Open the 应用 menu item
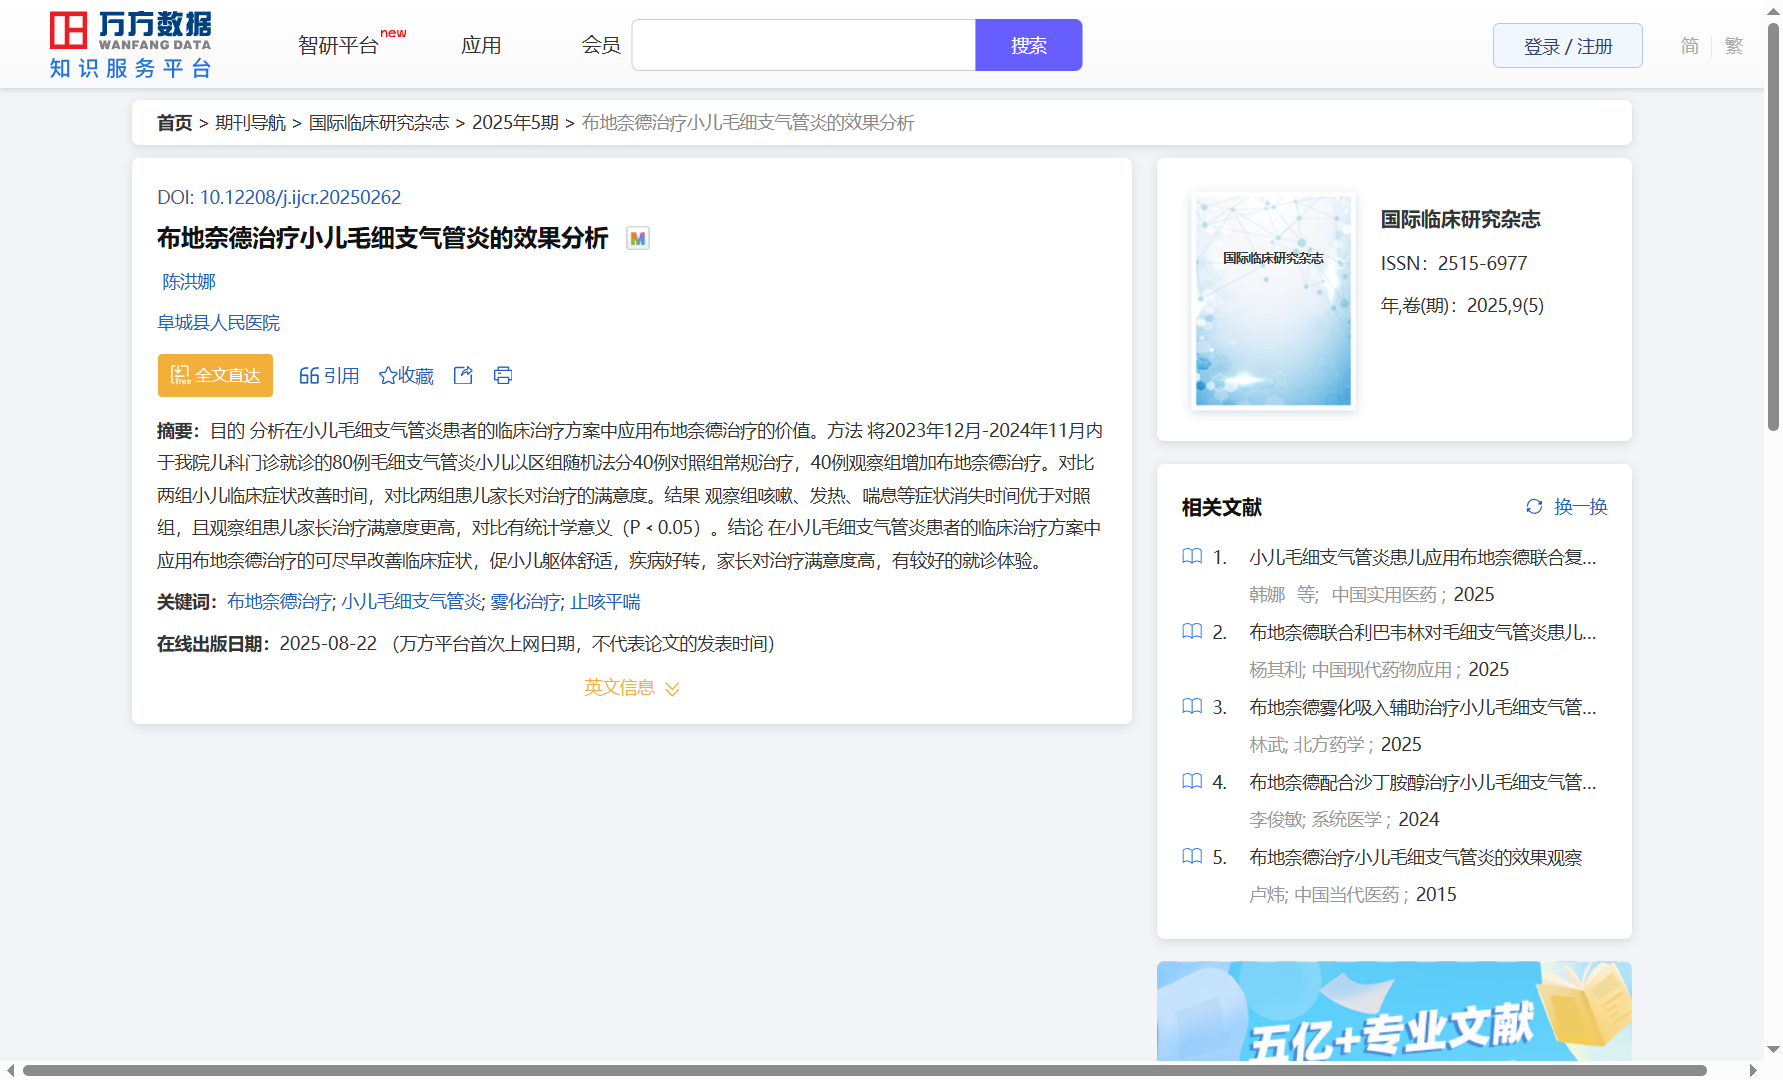 pyautogui.click(x=481, y=46)
